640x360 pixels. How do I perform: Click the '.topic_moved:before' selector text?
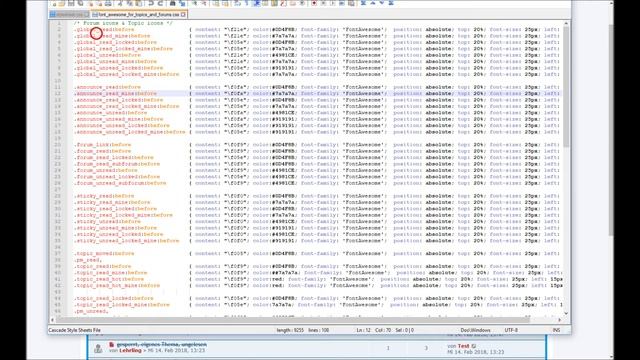pos(104,253)
